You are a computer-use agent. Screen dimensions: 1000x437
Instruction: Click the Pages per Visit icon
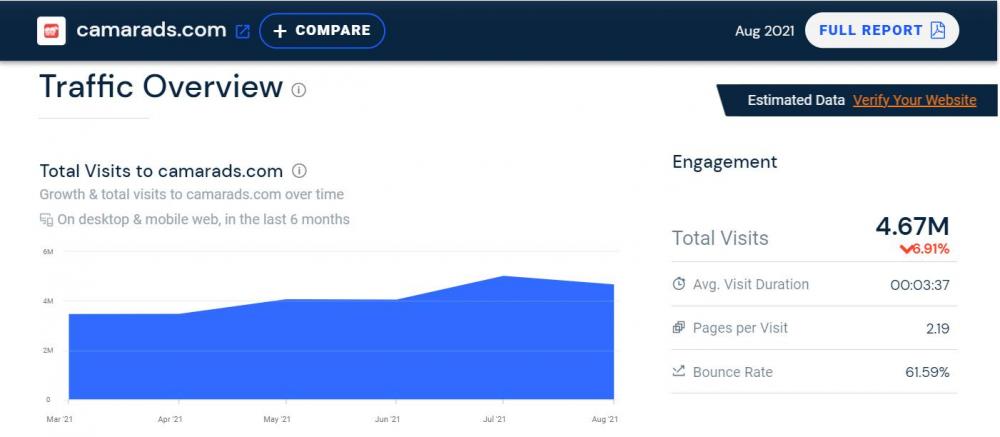[679, 328]
